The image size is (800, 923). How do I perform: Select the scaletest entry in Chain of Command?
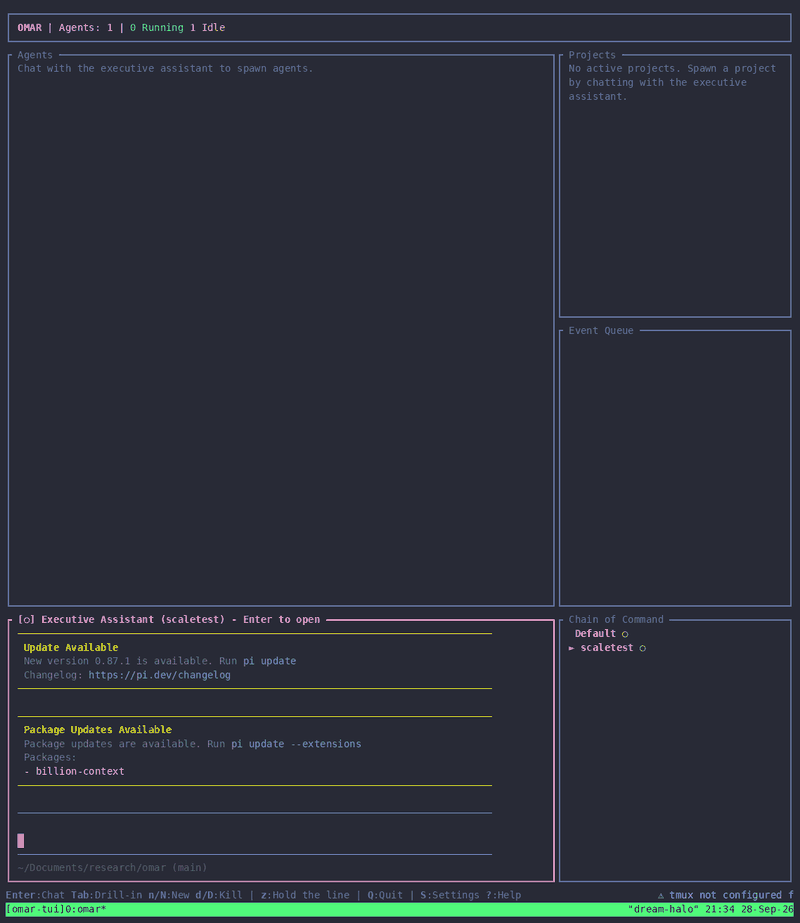point(607,648)
